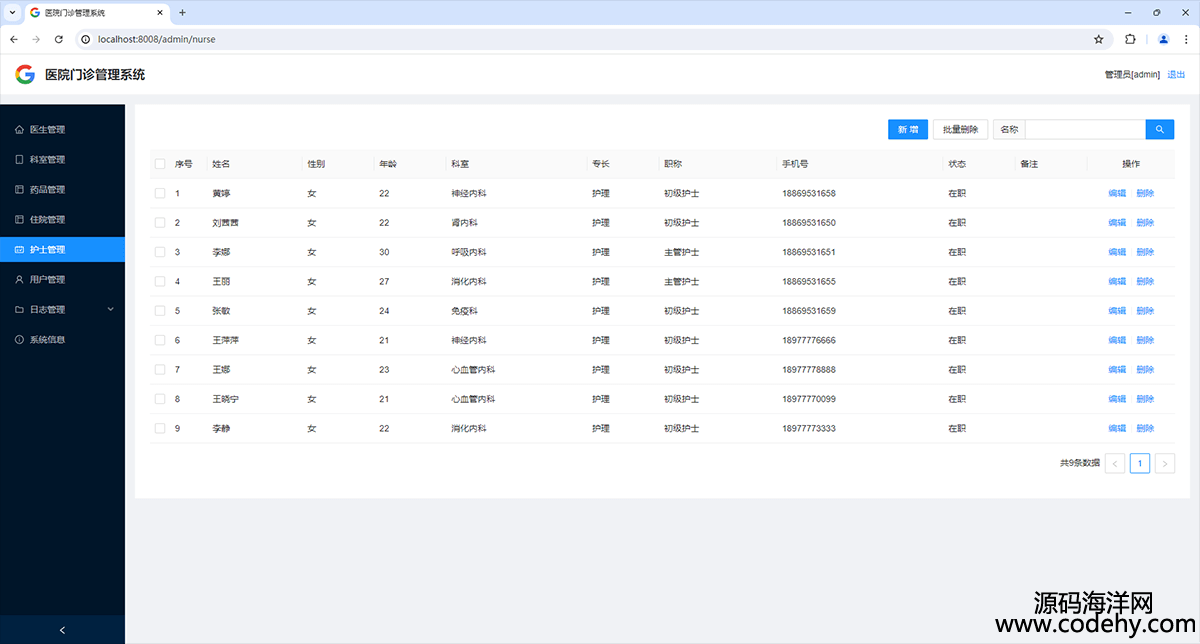Check the box for nurse 刘茜茜
The width and height of the screenshot is (1200, 644).
point(160,222)
